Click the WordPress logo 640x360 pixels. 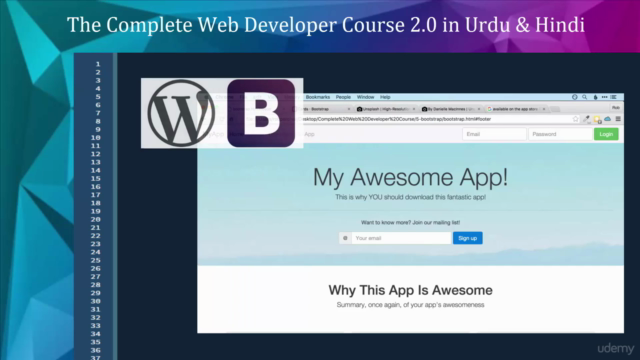click(x=181, y=113)
